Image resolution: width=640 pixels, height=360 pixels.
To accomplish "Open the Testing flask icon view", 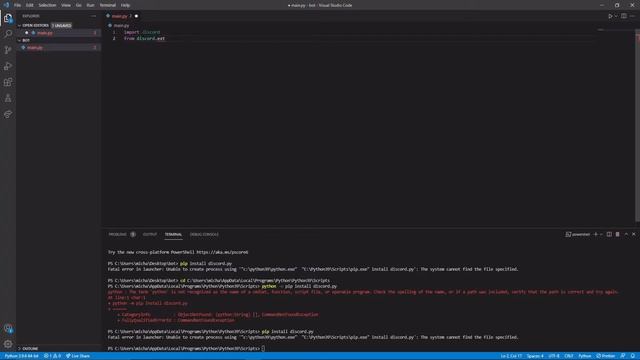I will (x=8, y=98).
